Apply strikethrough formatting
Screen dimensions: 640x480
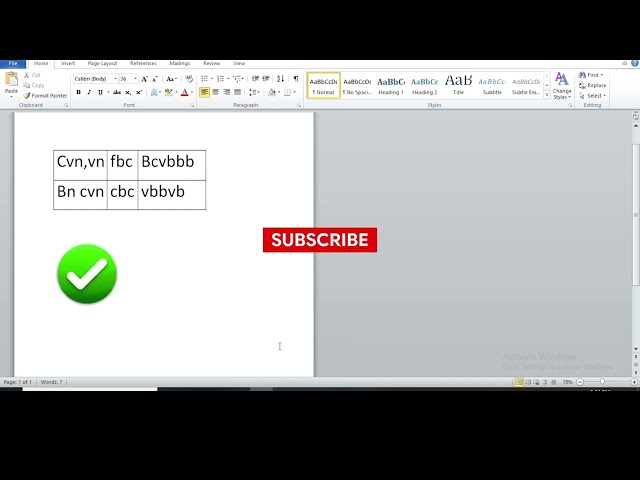click(117, 92)
